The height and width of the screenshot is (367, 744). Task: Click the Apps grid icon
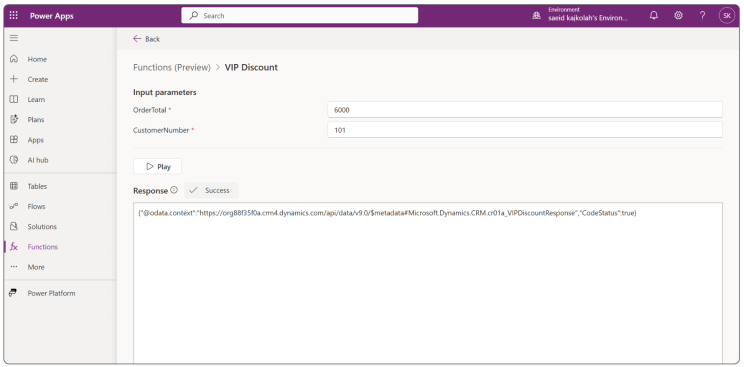14,140
